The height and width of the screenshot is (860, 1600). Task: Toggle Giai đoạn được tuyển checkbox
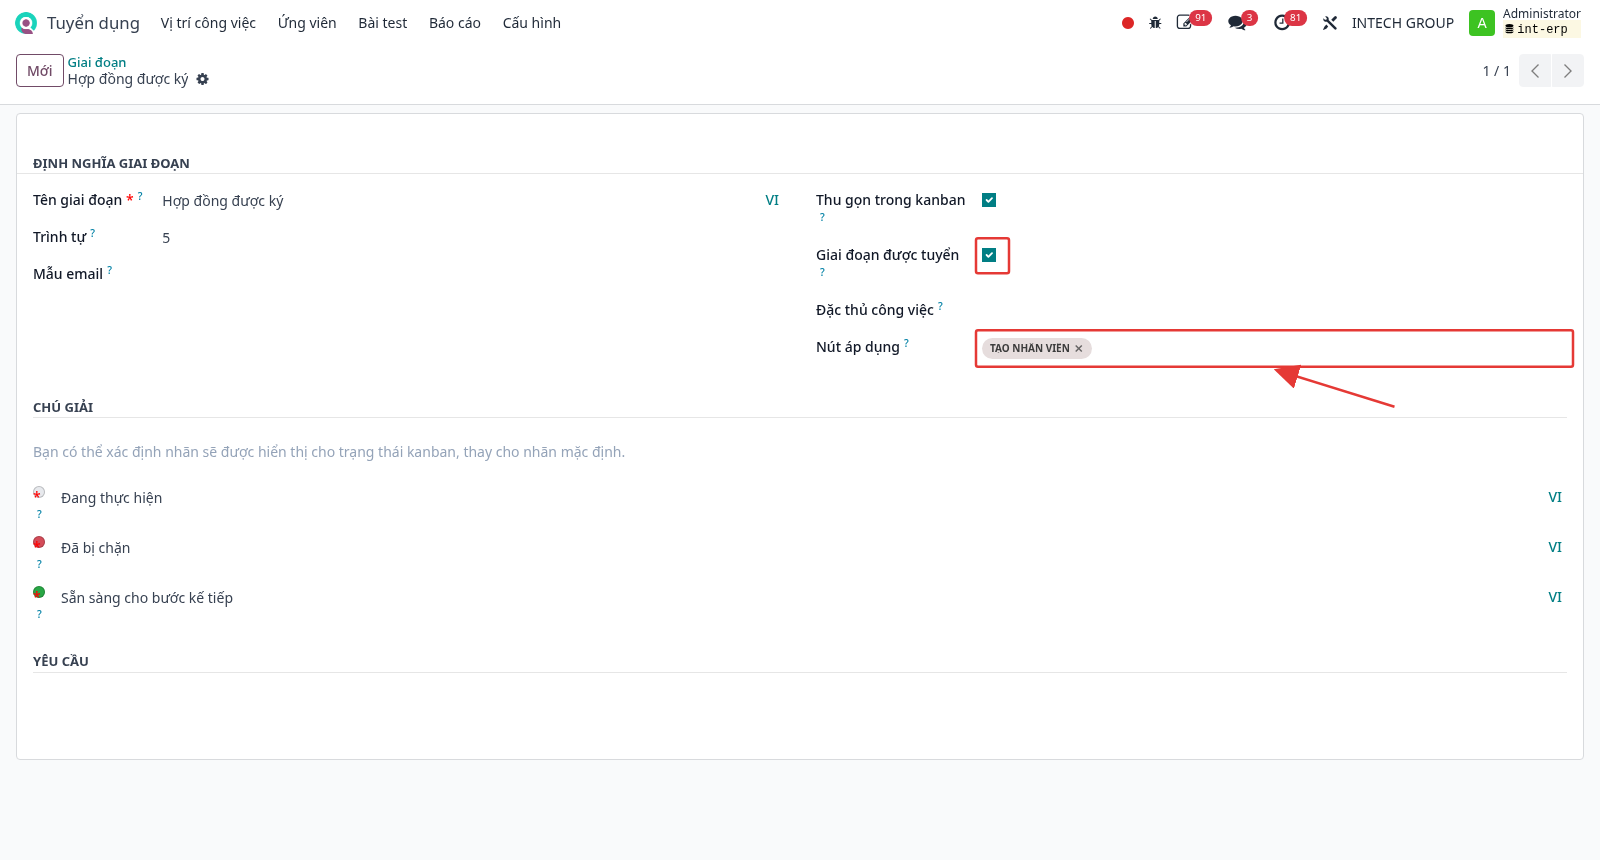point(989,255)
